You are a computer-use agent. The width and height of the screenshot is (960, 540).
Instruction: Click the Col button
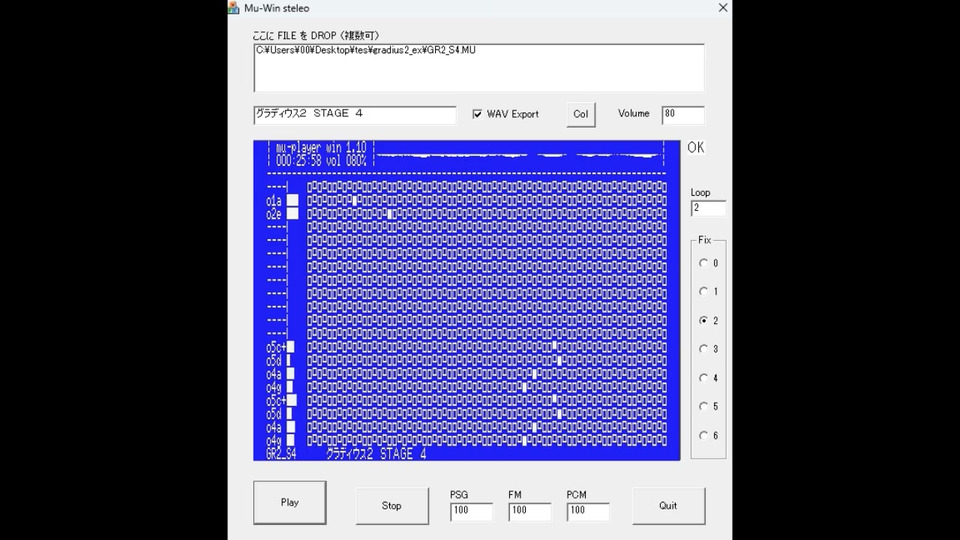coord(580,114)
